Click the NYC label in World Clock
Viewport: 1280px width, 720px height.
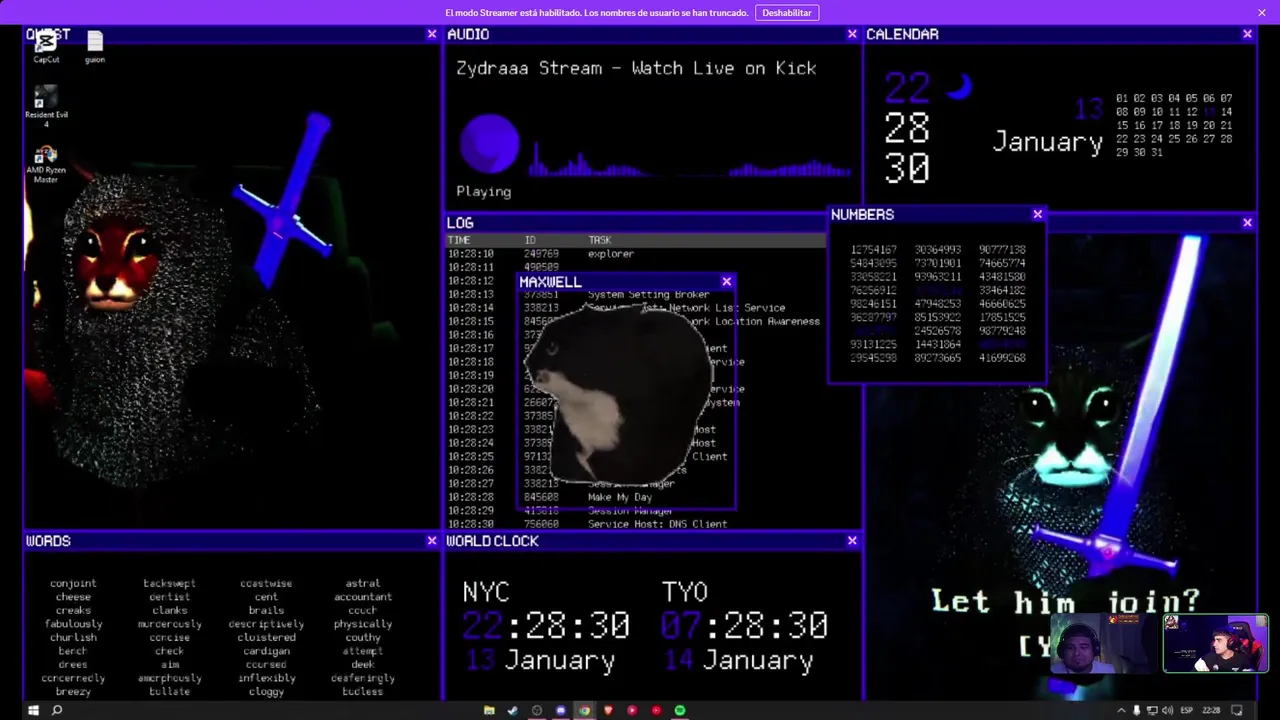tap(485, 592)
